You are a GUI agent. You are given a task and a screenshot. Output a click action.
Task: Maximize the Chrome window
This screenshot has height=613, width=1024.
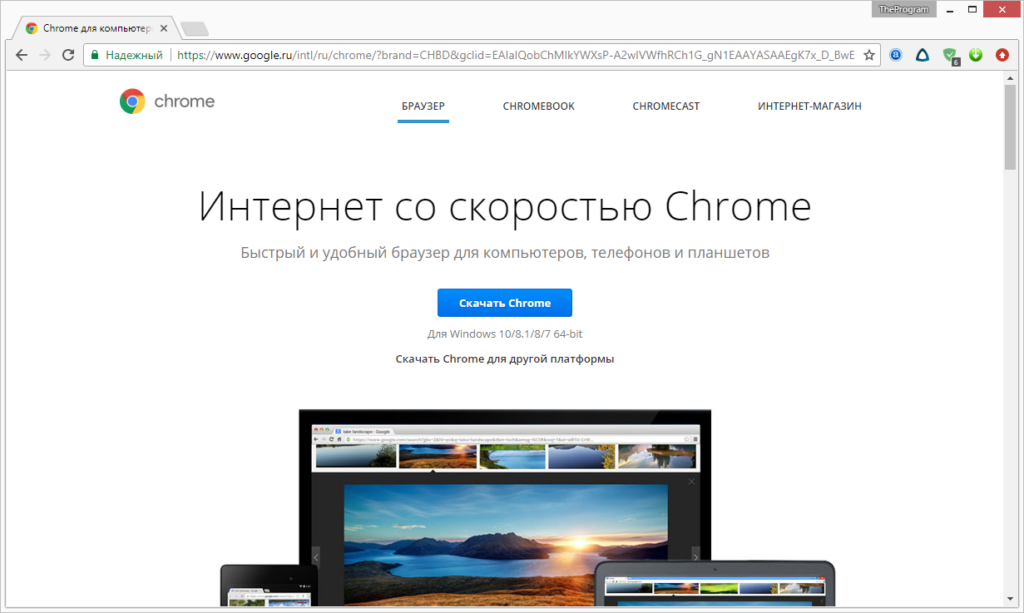click(972, 9)
